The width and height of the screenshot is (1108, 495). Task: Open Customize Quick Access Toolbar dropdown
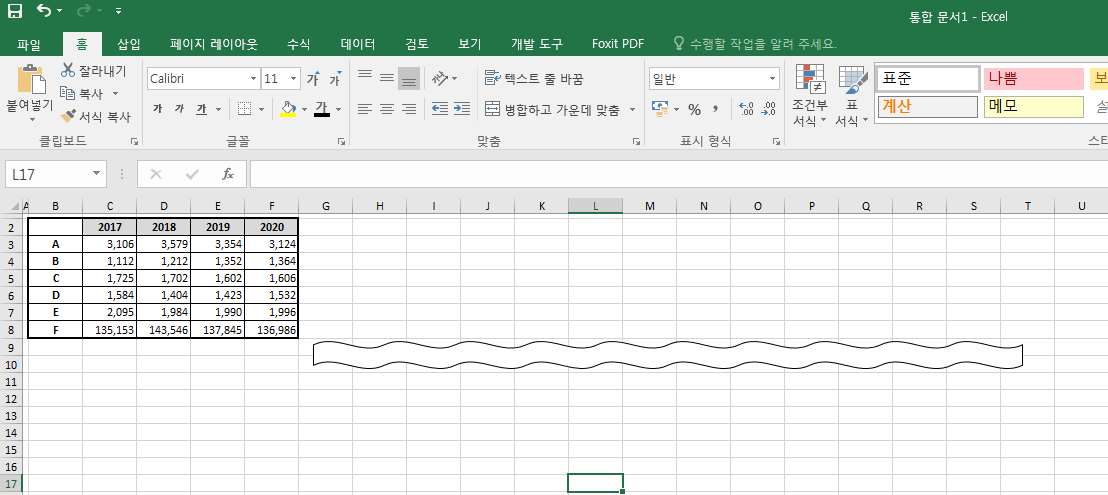[x=118, y=11]
